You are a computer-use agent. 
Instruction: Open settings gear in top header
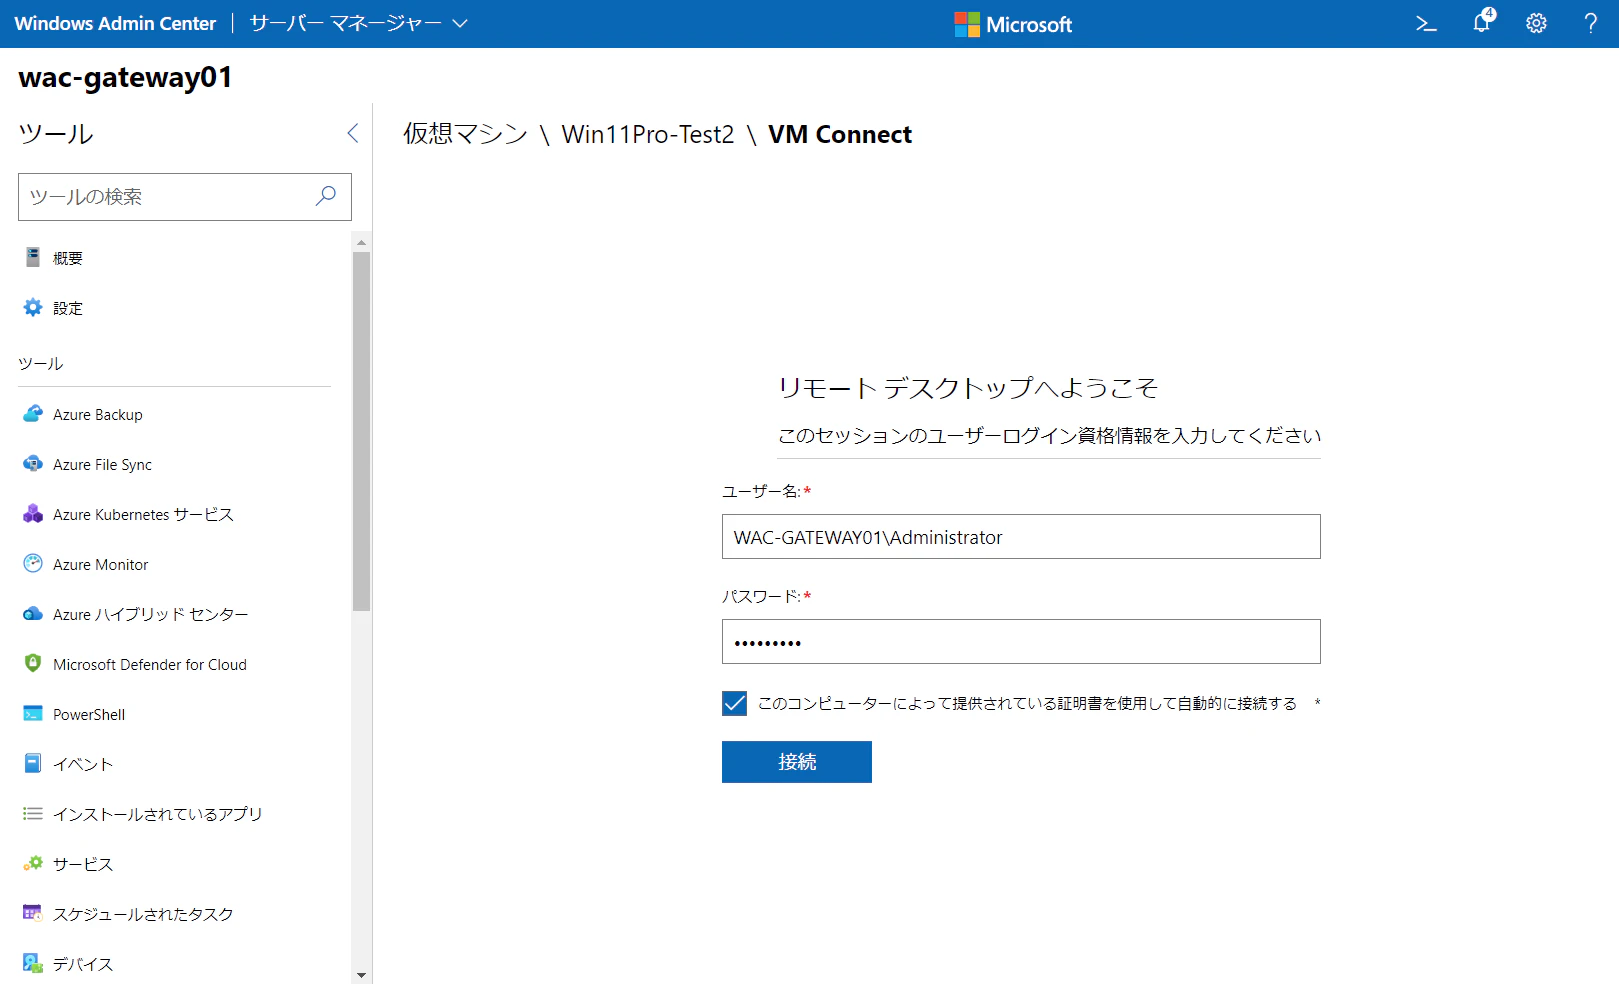pos(1536,24)
